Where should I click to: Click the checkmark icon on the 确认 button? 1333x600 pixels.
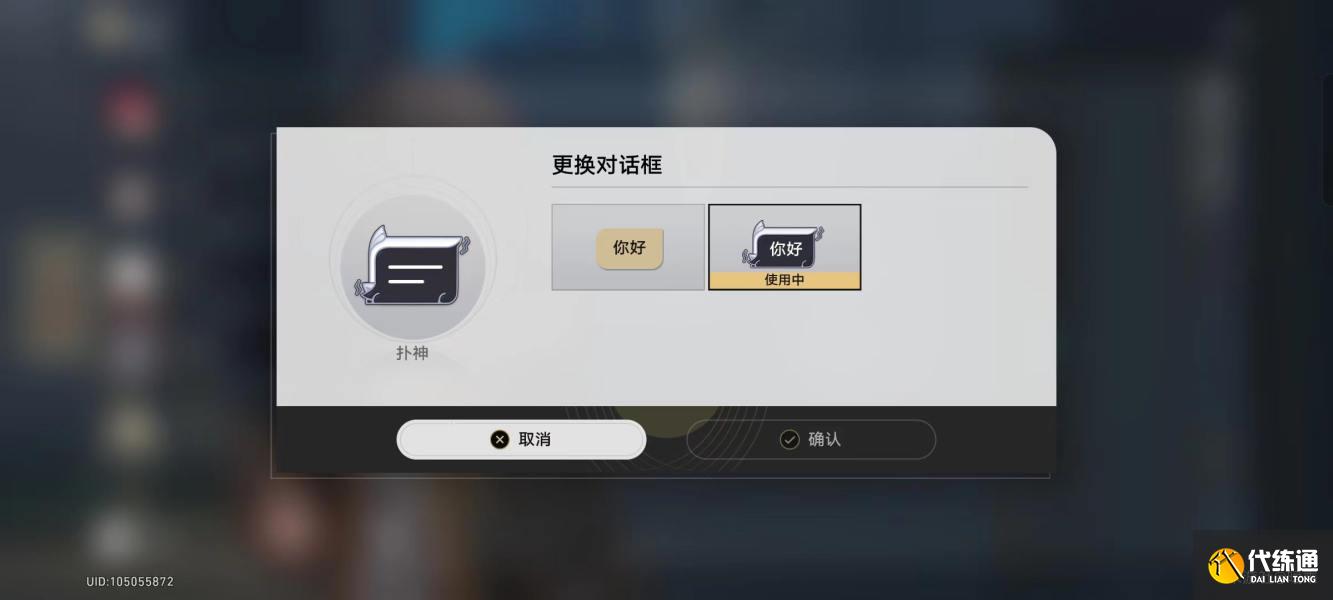789,439
